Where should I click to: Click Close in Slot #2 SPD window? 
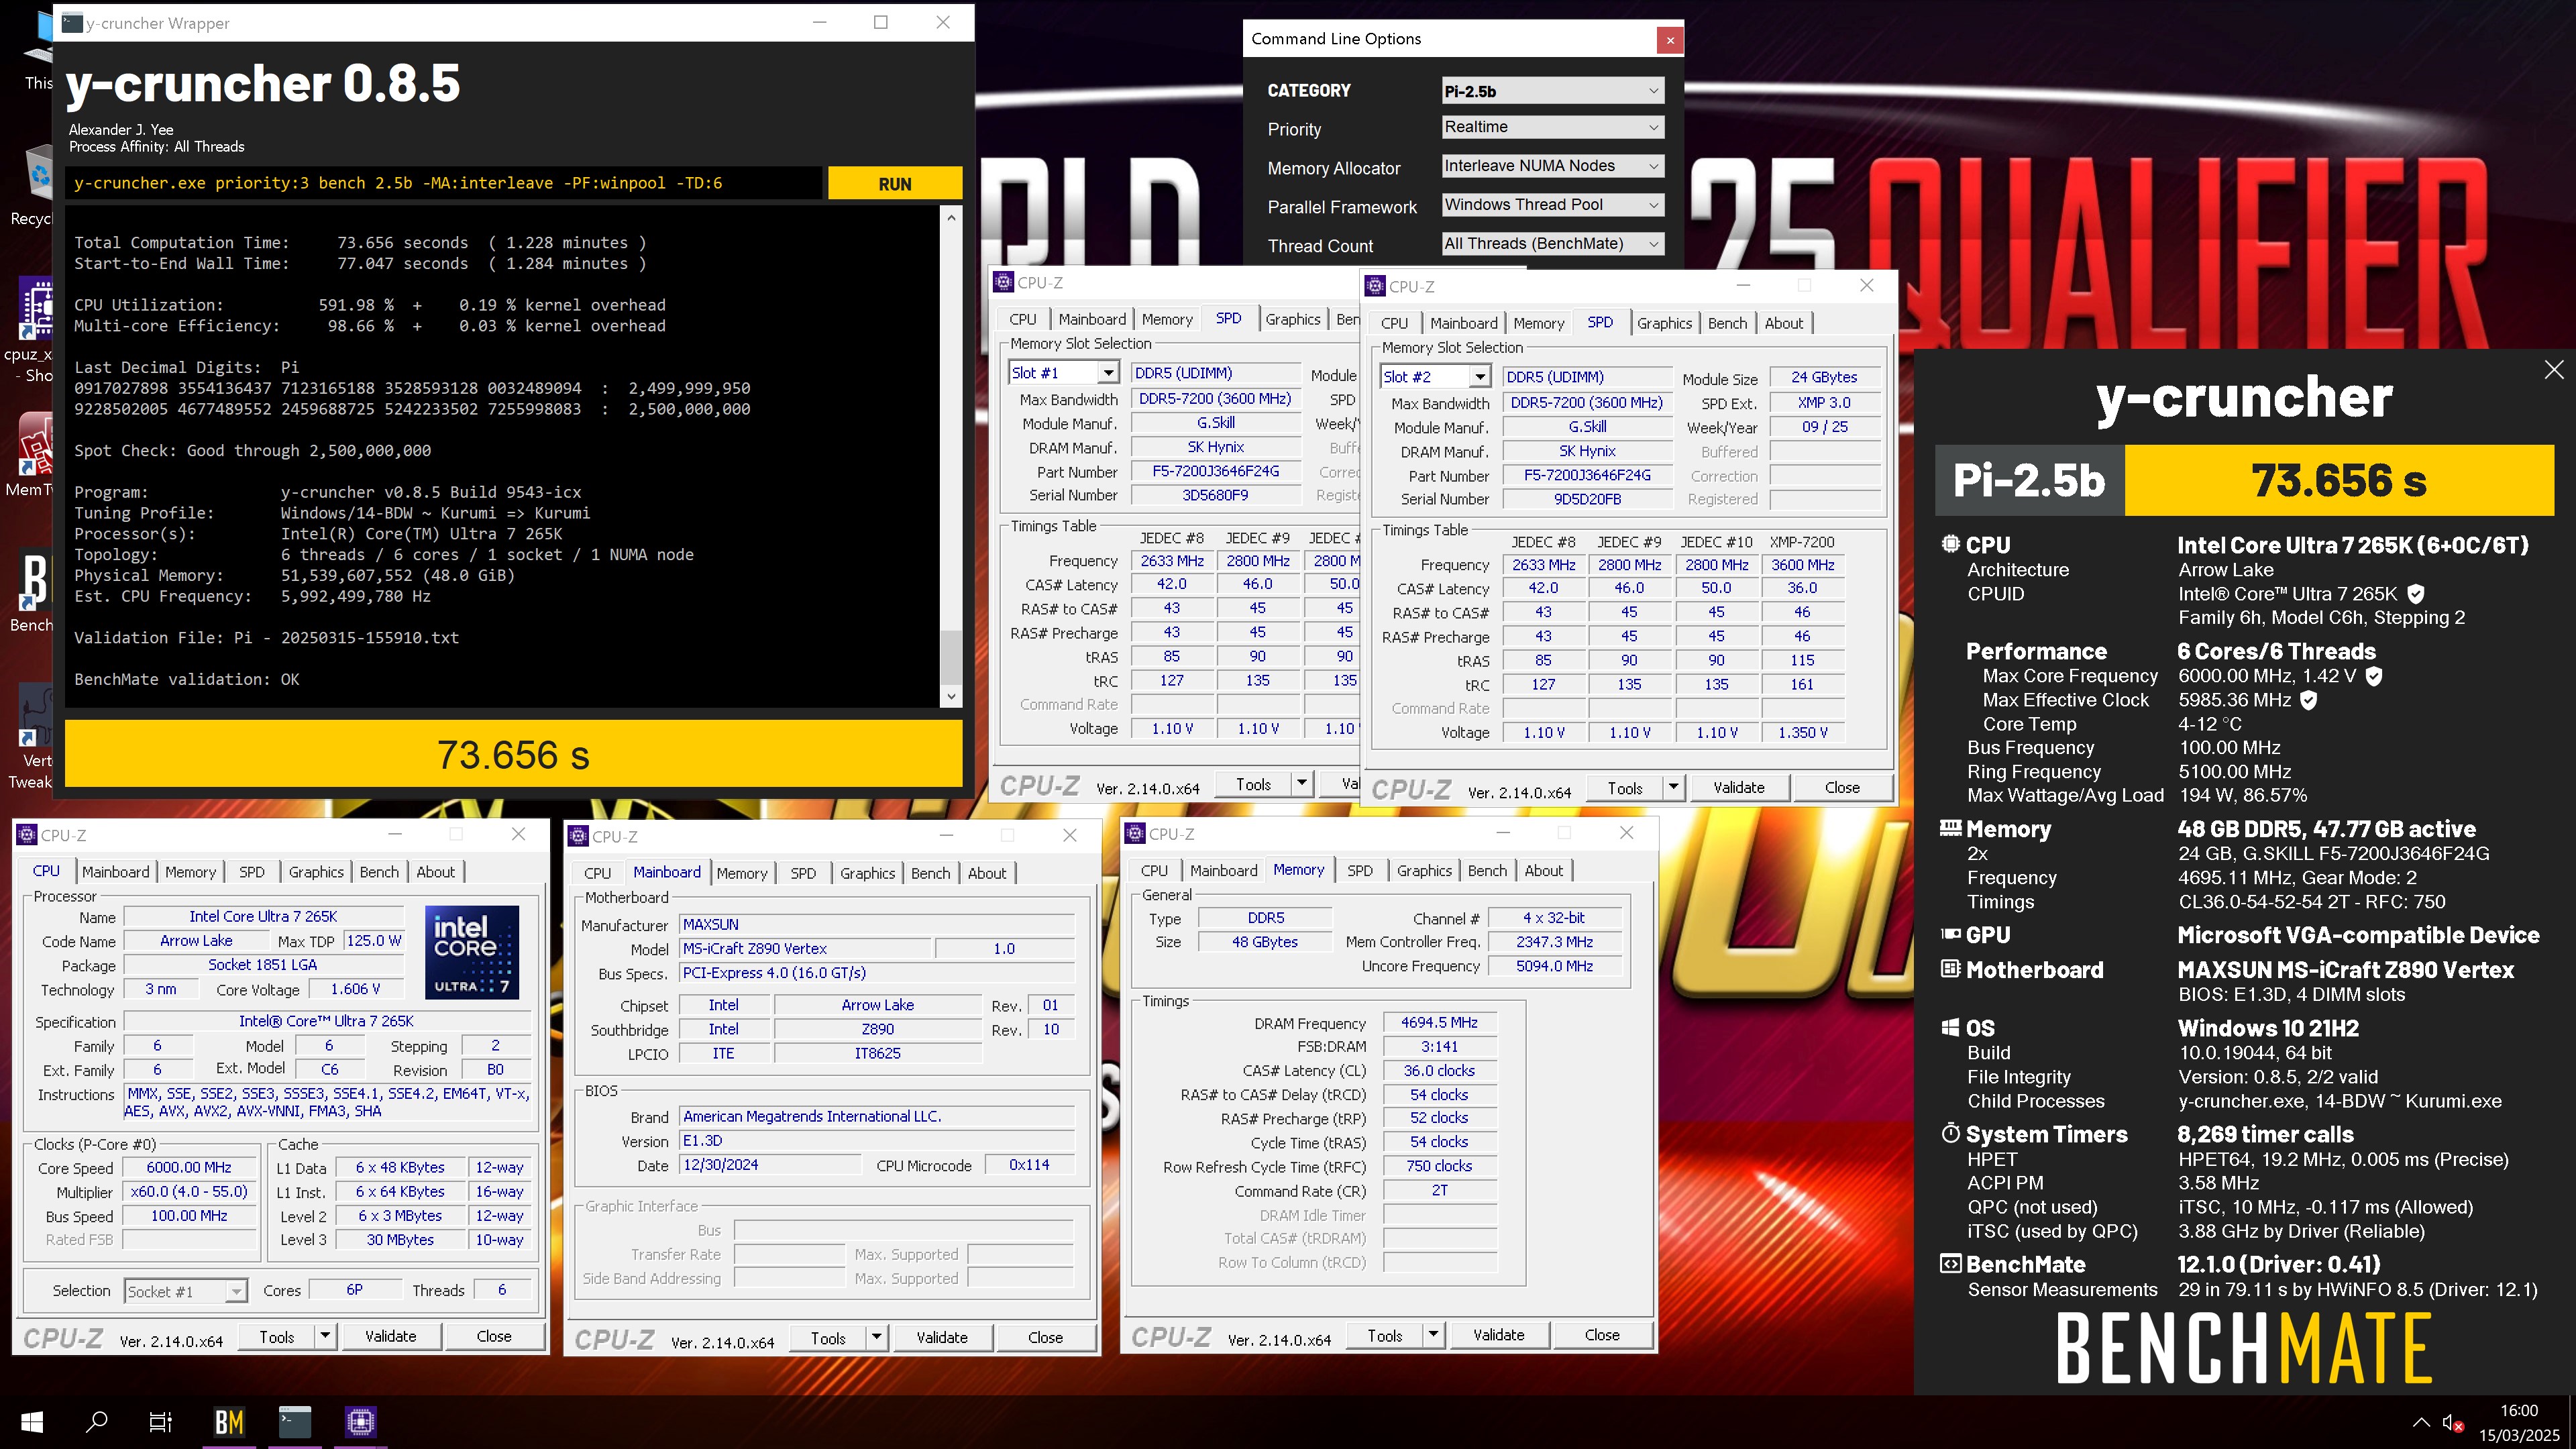[1842, 788]
